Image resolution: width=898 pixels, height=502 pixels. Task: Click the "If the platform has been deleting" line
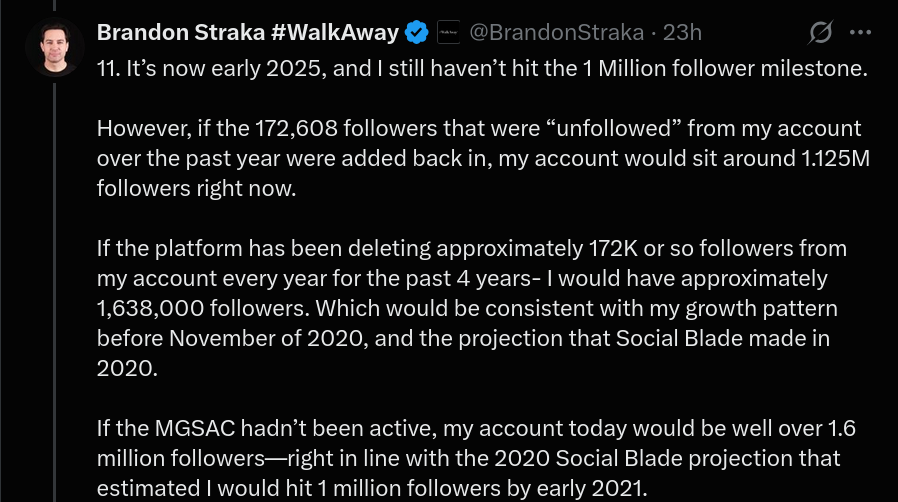pyautogui.click(x=472, y=248)
